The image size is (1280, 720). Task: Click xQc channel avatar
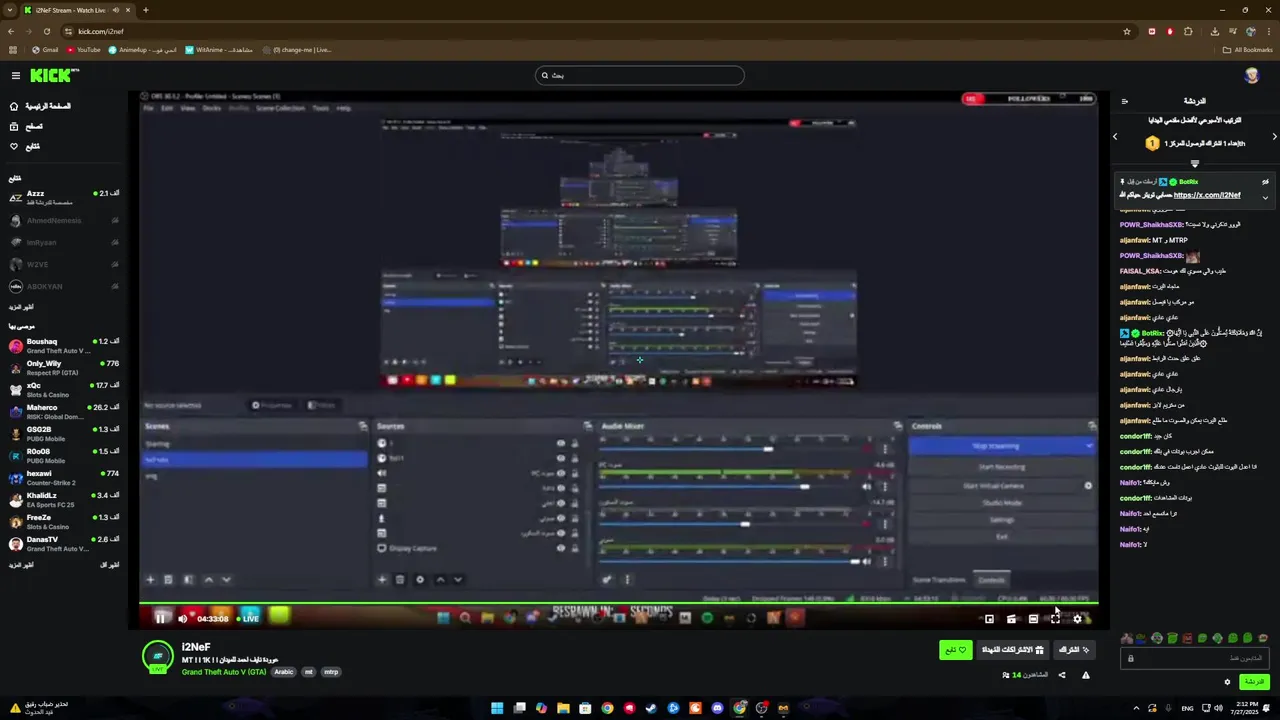[x=15, y=390]
